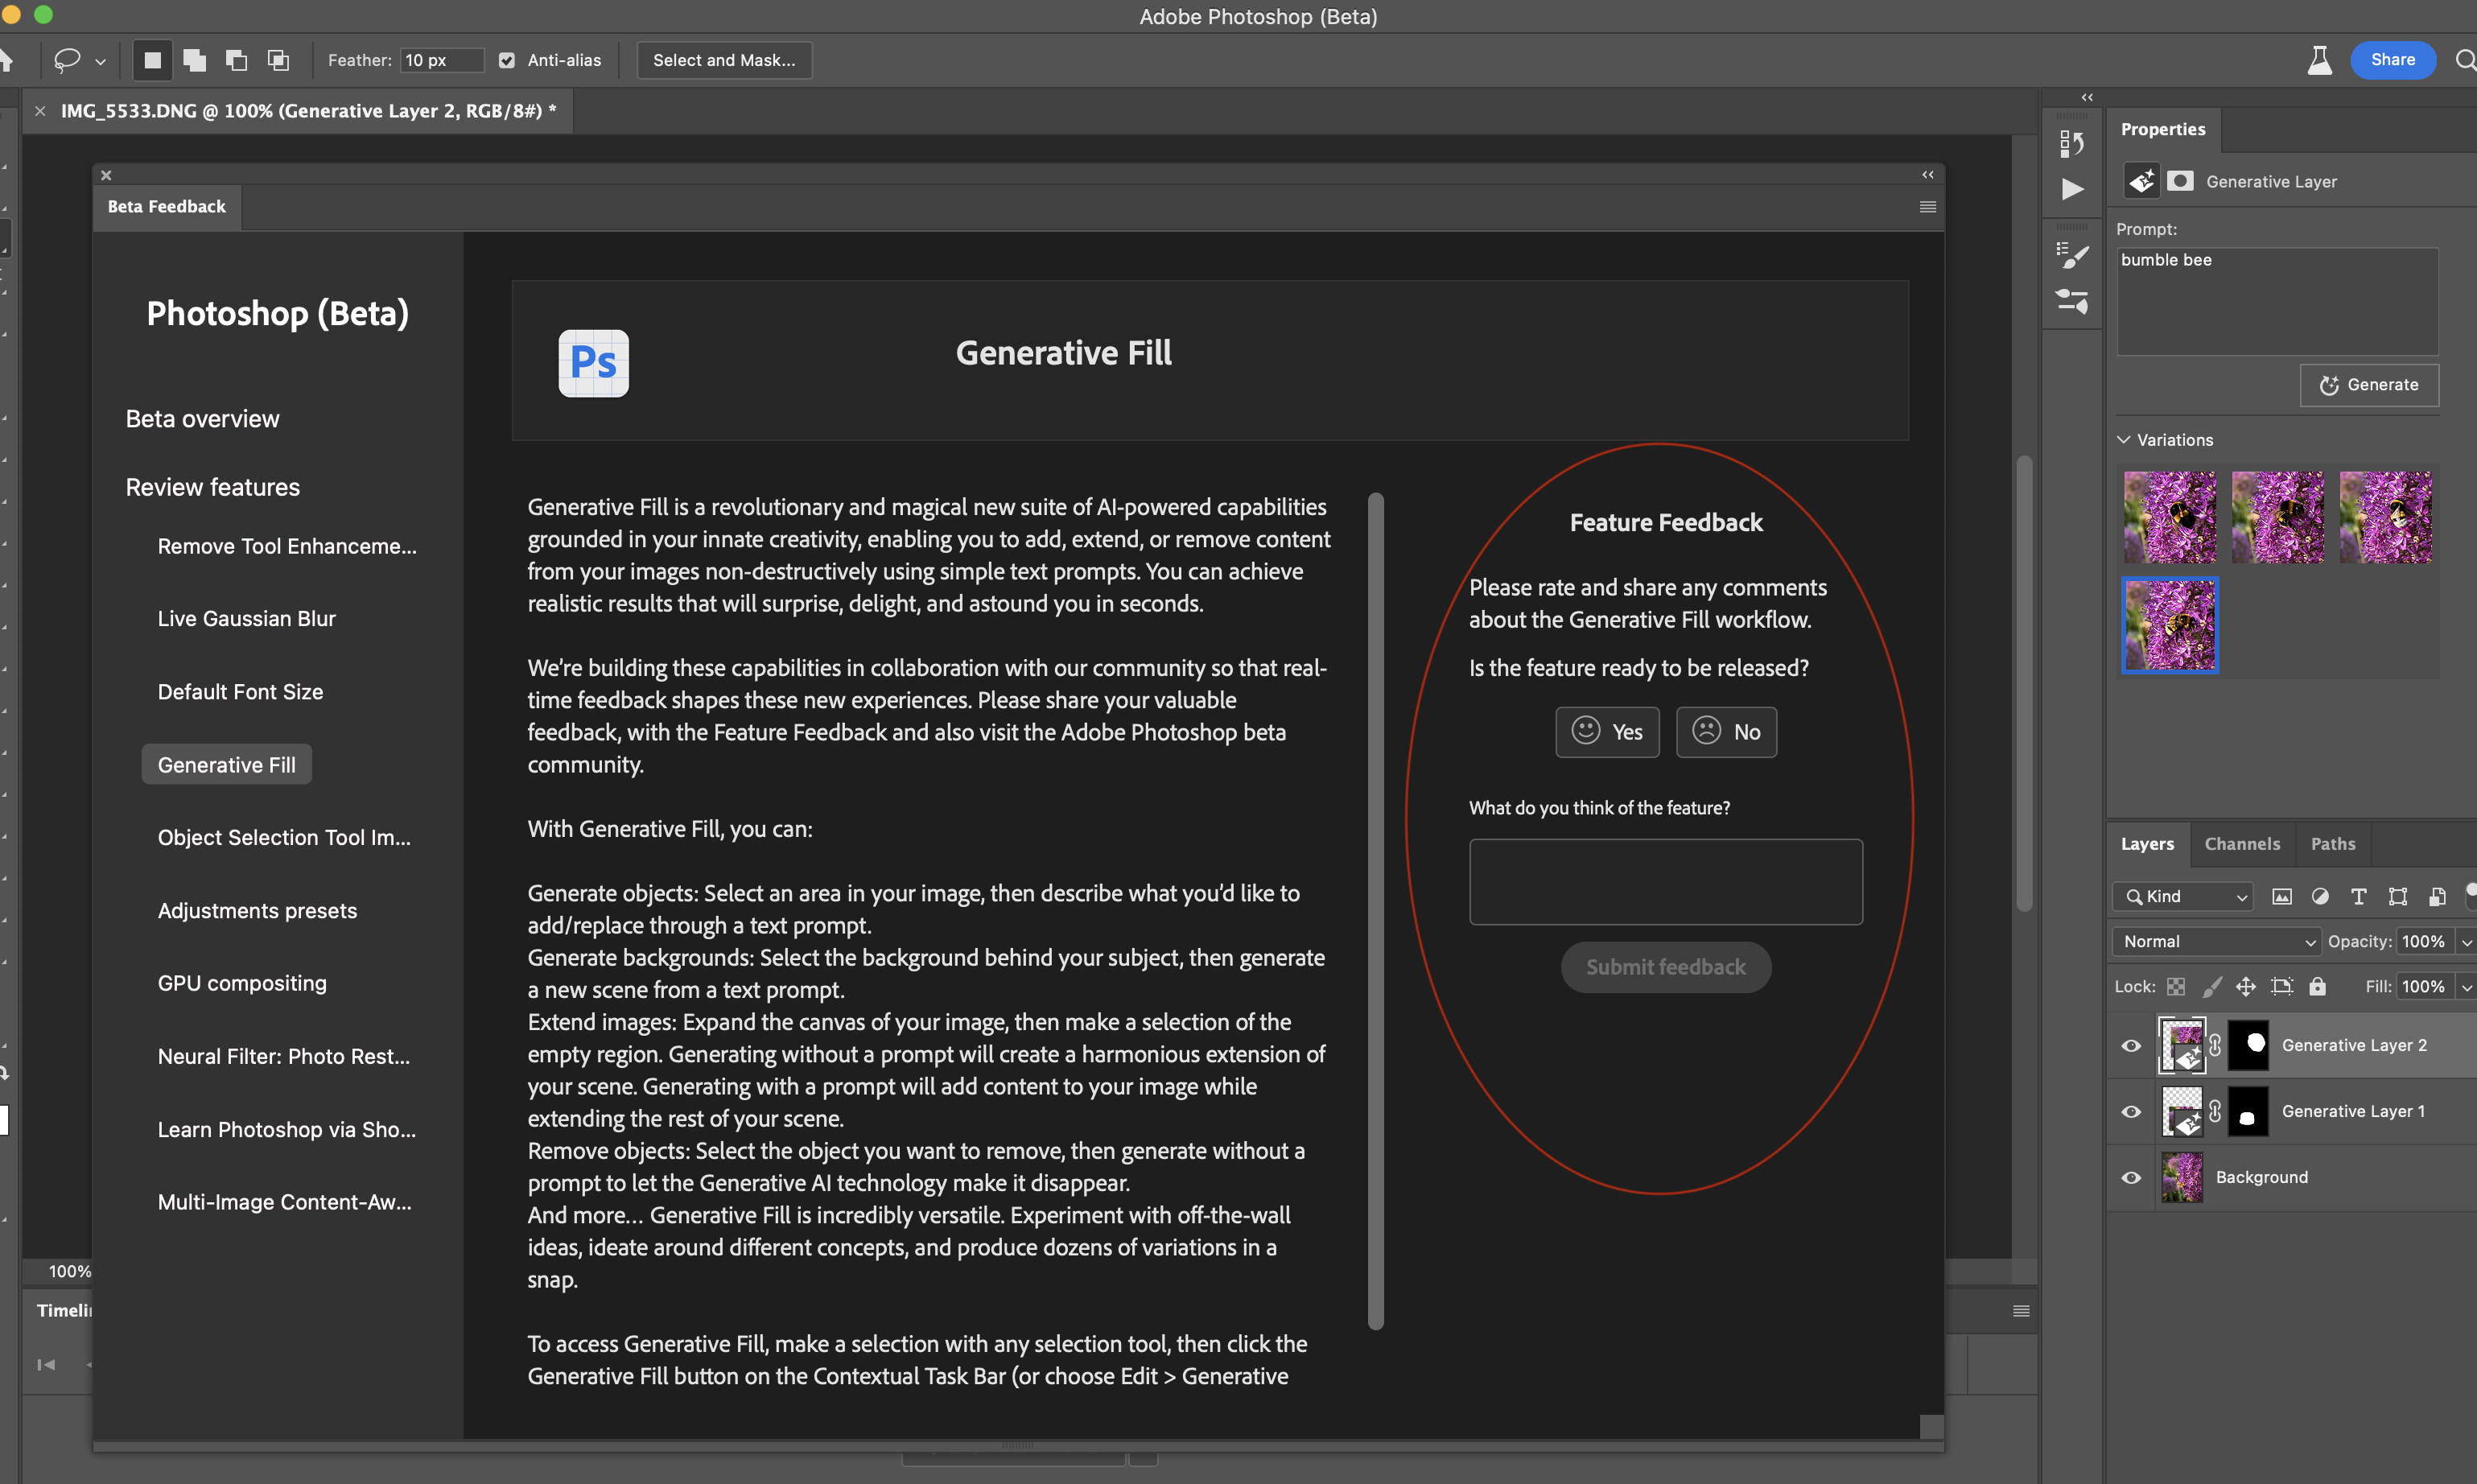Click the Generate button

(x=2369, y=385)
